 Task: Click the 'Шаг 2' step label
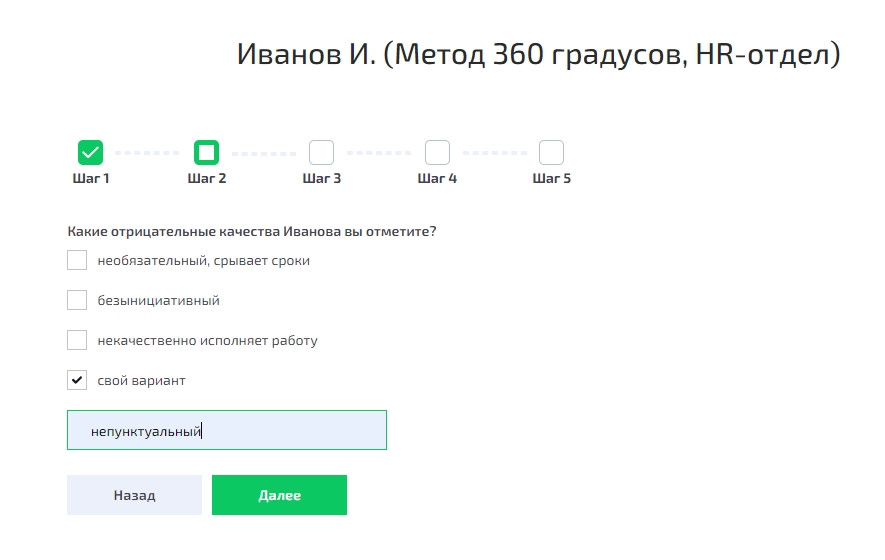coord(207,179)
